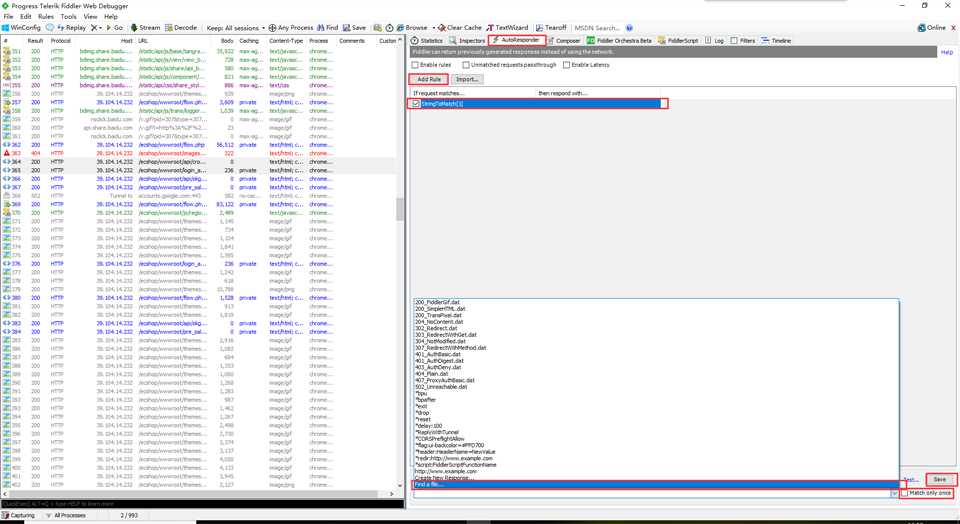
Task: Switch to the Statistics tab
Action: pos(427,40)
